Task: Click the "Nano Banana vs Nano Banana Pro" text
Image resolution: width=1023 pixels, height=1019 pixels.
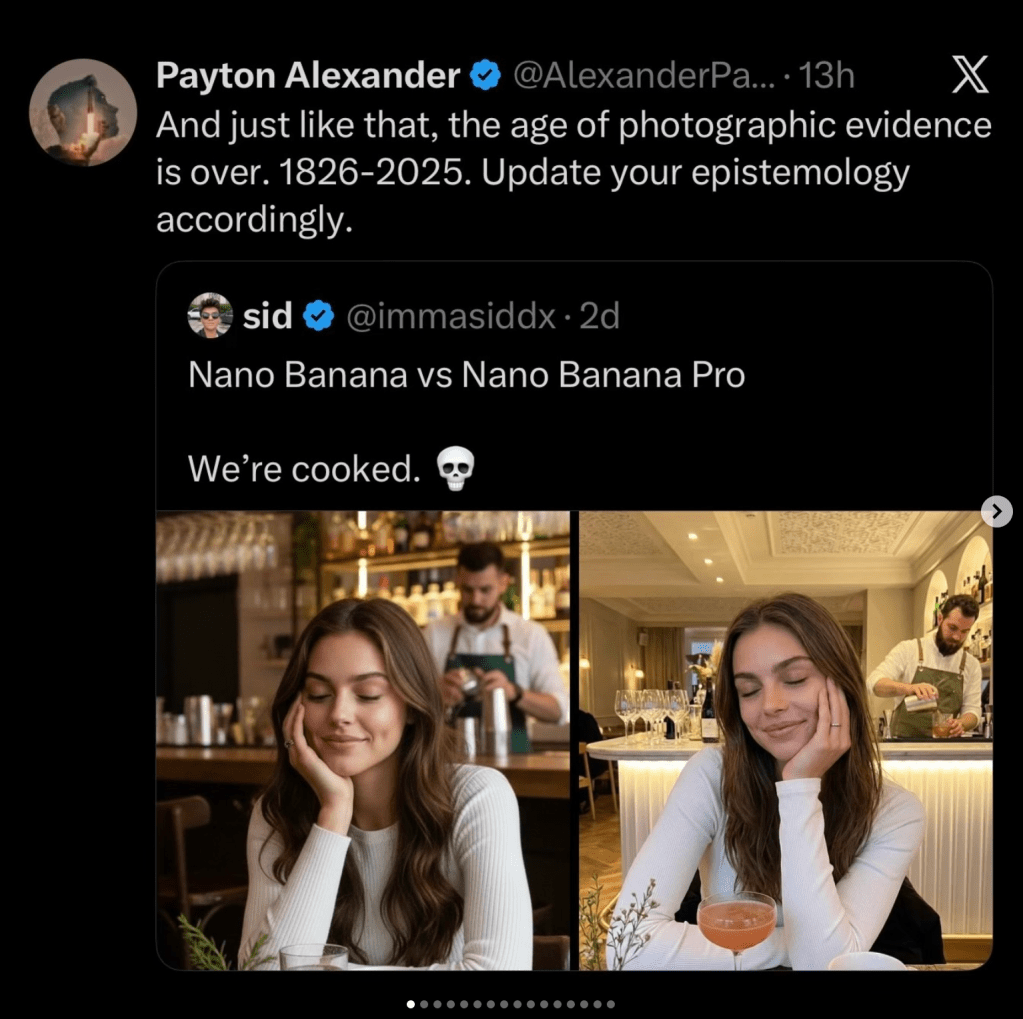Action: point(466,374)
